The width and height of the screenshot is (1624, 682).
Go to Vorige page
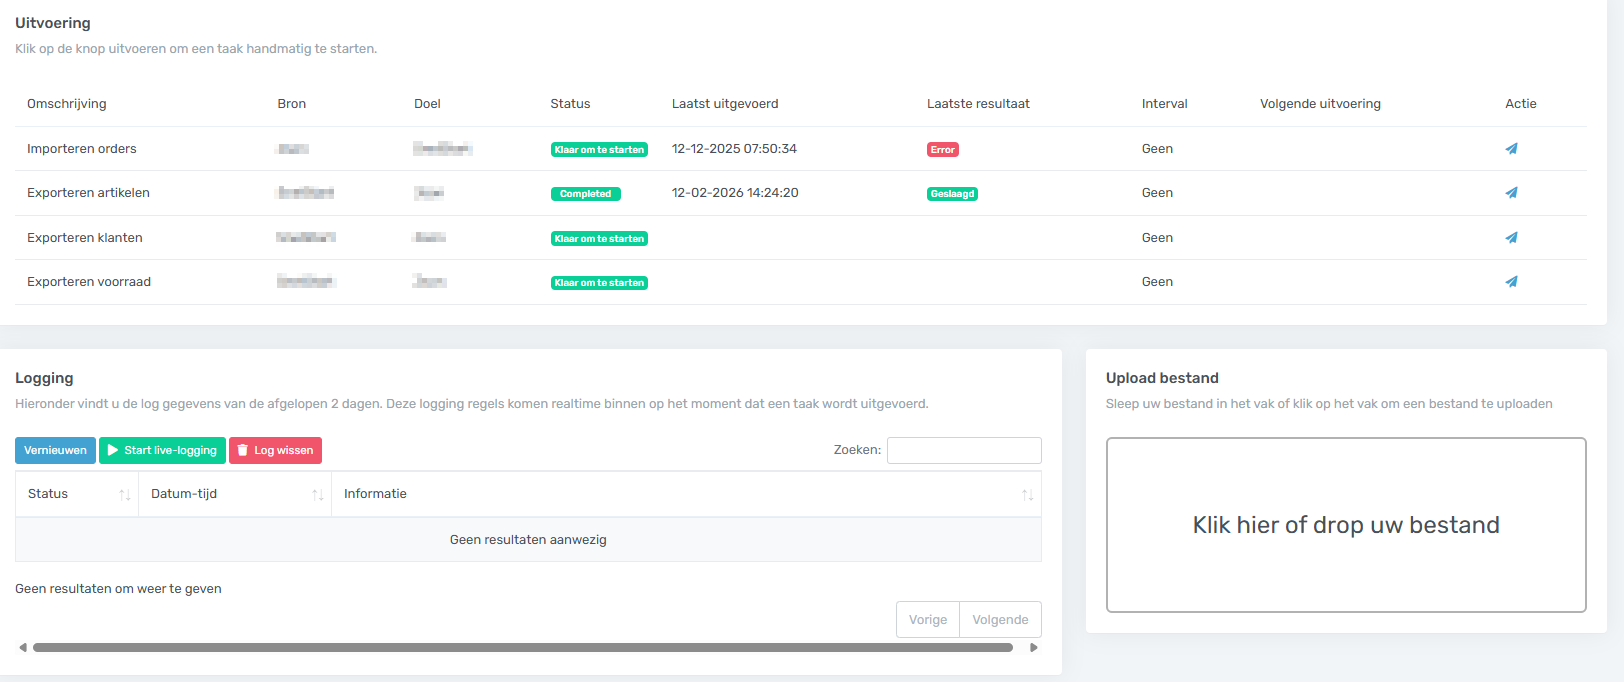pyautogui.click(x=927, y=620)
